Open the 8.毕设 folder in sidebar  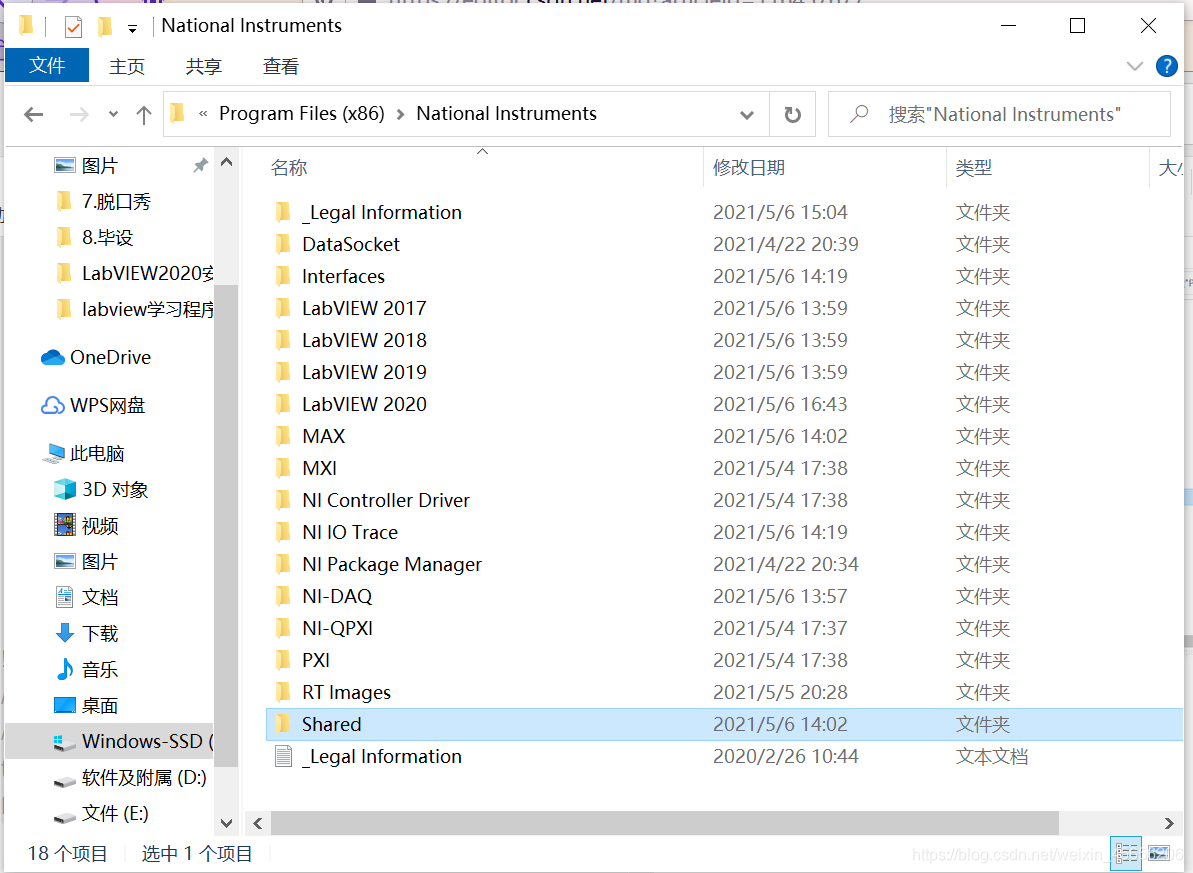click(x=107, y=237)
